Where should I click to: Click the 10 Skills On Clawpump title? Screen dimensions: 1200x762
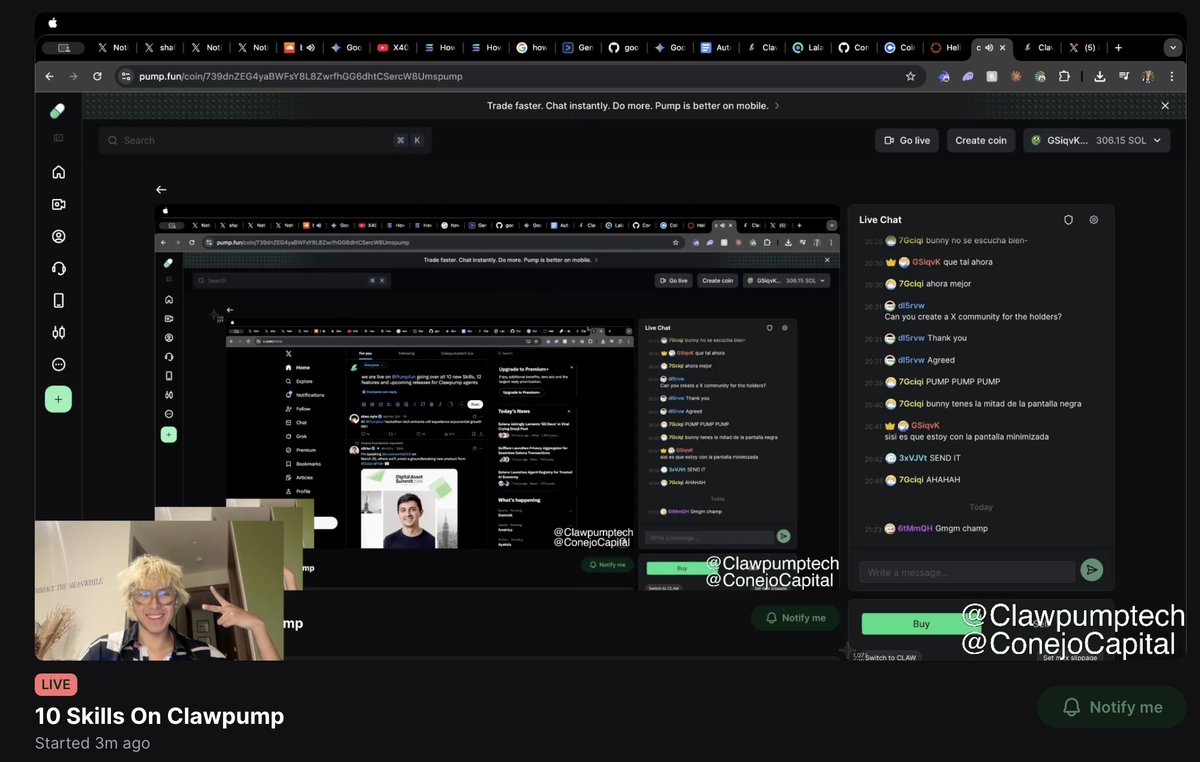point(159,716)
